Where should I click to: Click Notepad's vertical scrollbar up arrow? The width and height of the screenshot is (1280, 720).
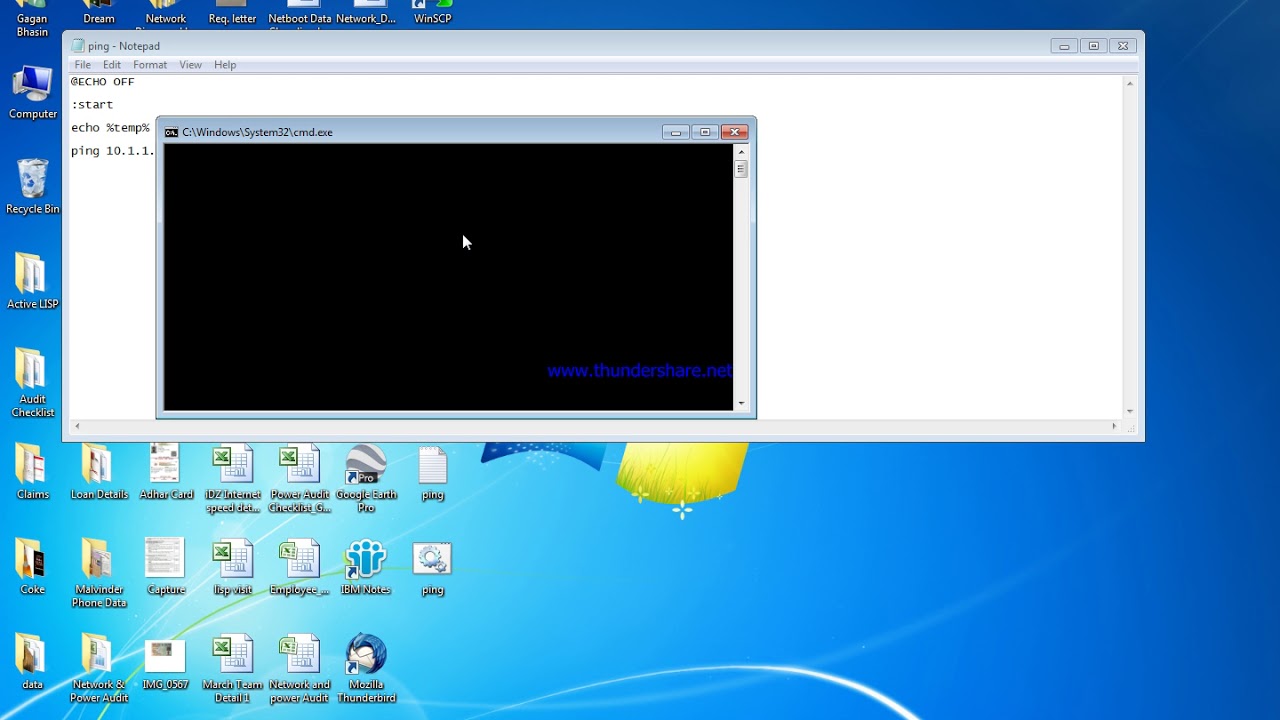coord(1130,83)
